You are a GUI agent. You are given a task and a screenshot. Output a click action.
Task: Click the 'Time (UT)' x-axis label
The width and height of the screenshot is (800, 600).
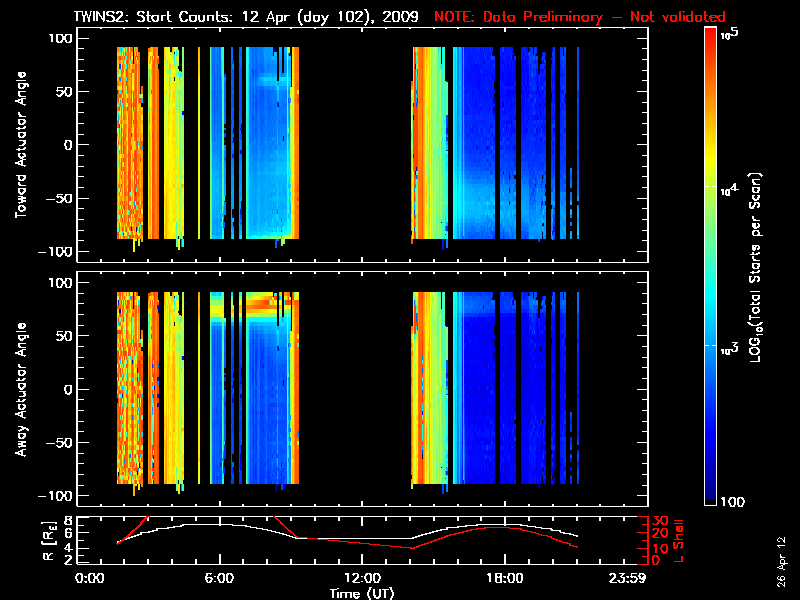[362, 593]
